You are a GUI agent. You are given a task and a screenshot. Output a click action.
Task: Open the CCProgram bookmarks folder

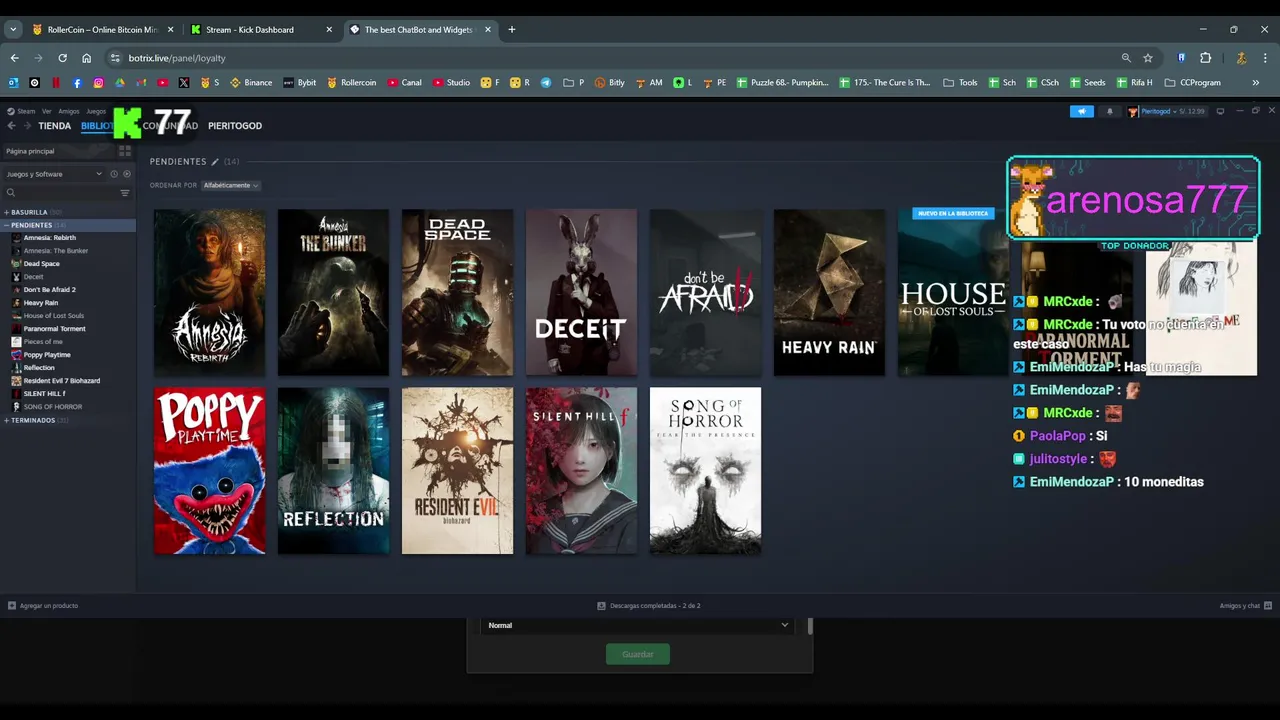[x=1192, y=83]
